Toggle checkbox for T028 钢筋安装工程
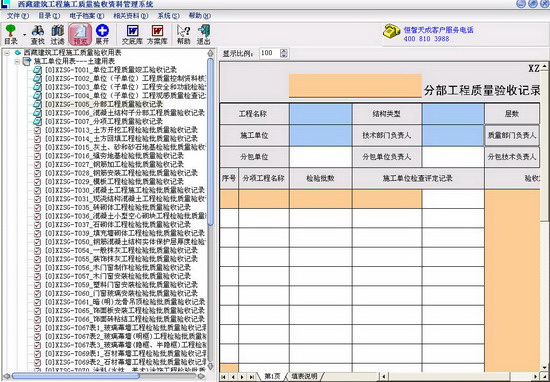 37,173
